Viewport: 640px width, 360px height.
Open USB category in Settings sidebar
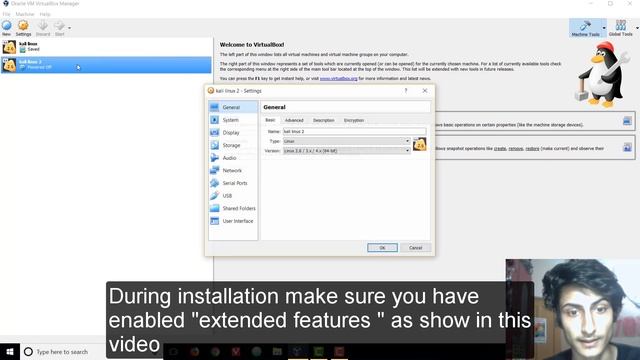(x=233, y=196)
